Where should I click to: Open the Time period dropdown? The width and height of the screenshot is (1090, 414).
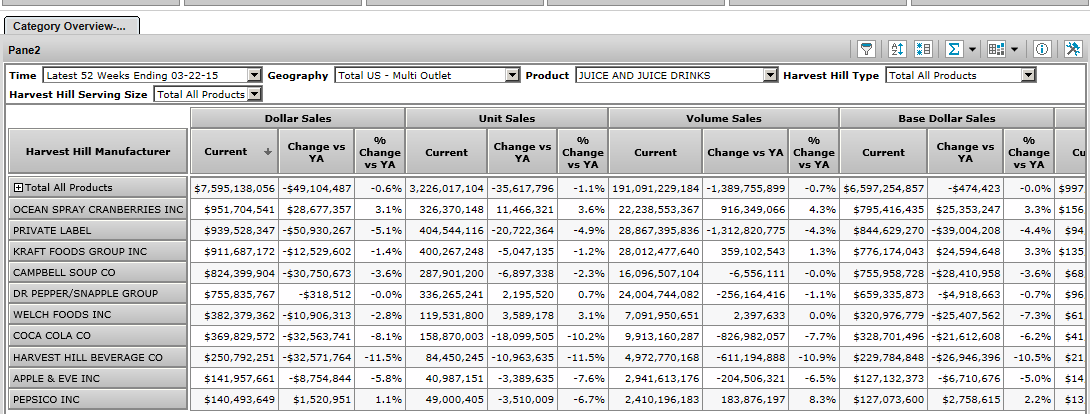coord(254,75)
